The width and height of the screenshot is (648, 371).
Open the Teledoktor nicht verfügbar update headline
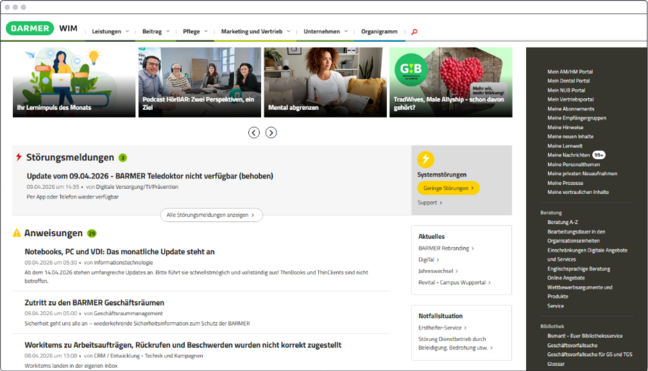[x=150, y=176]
